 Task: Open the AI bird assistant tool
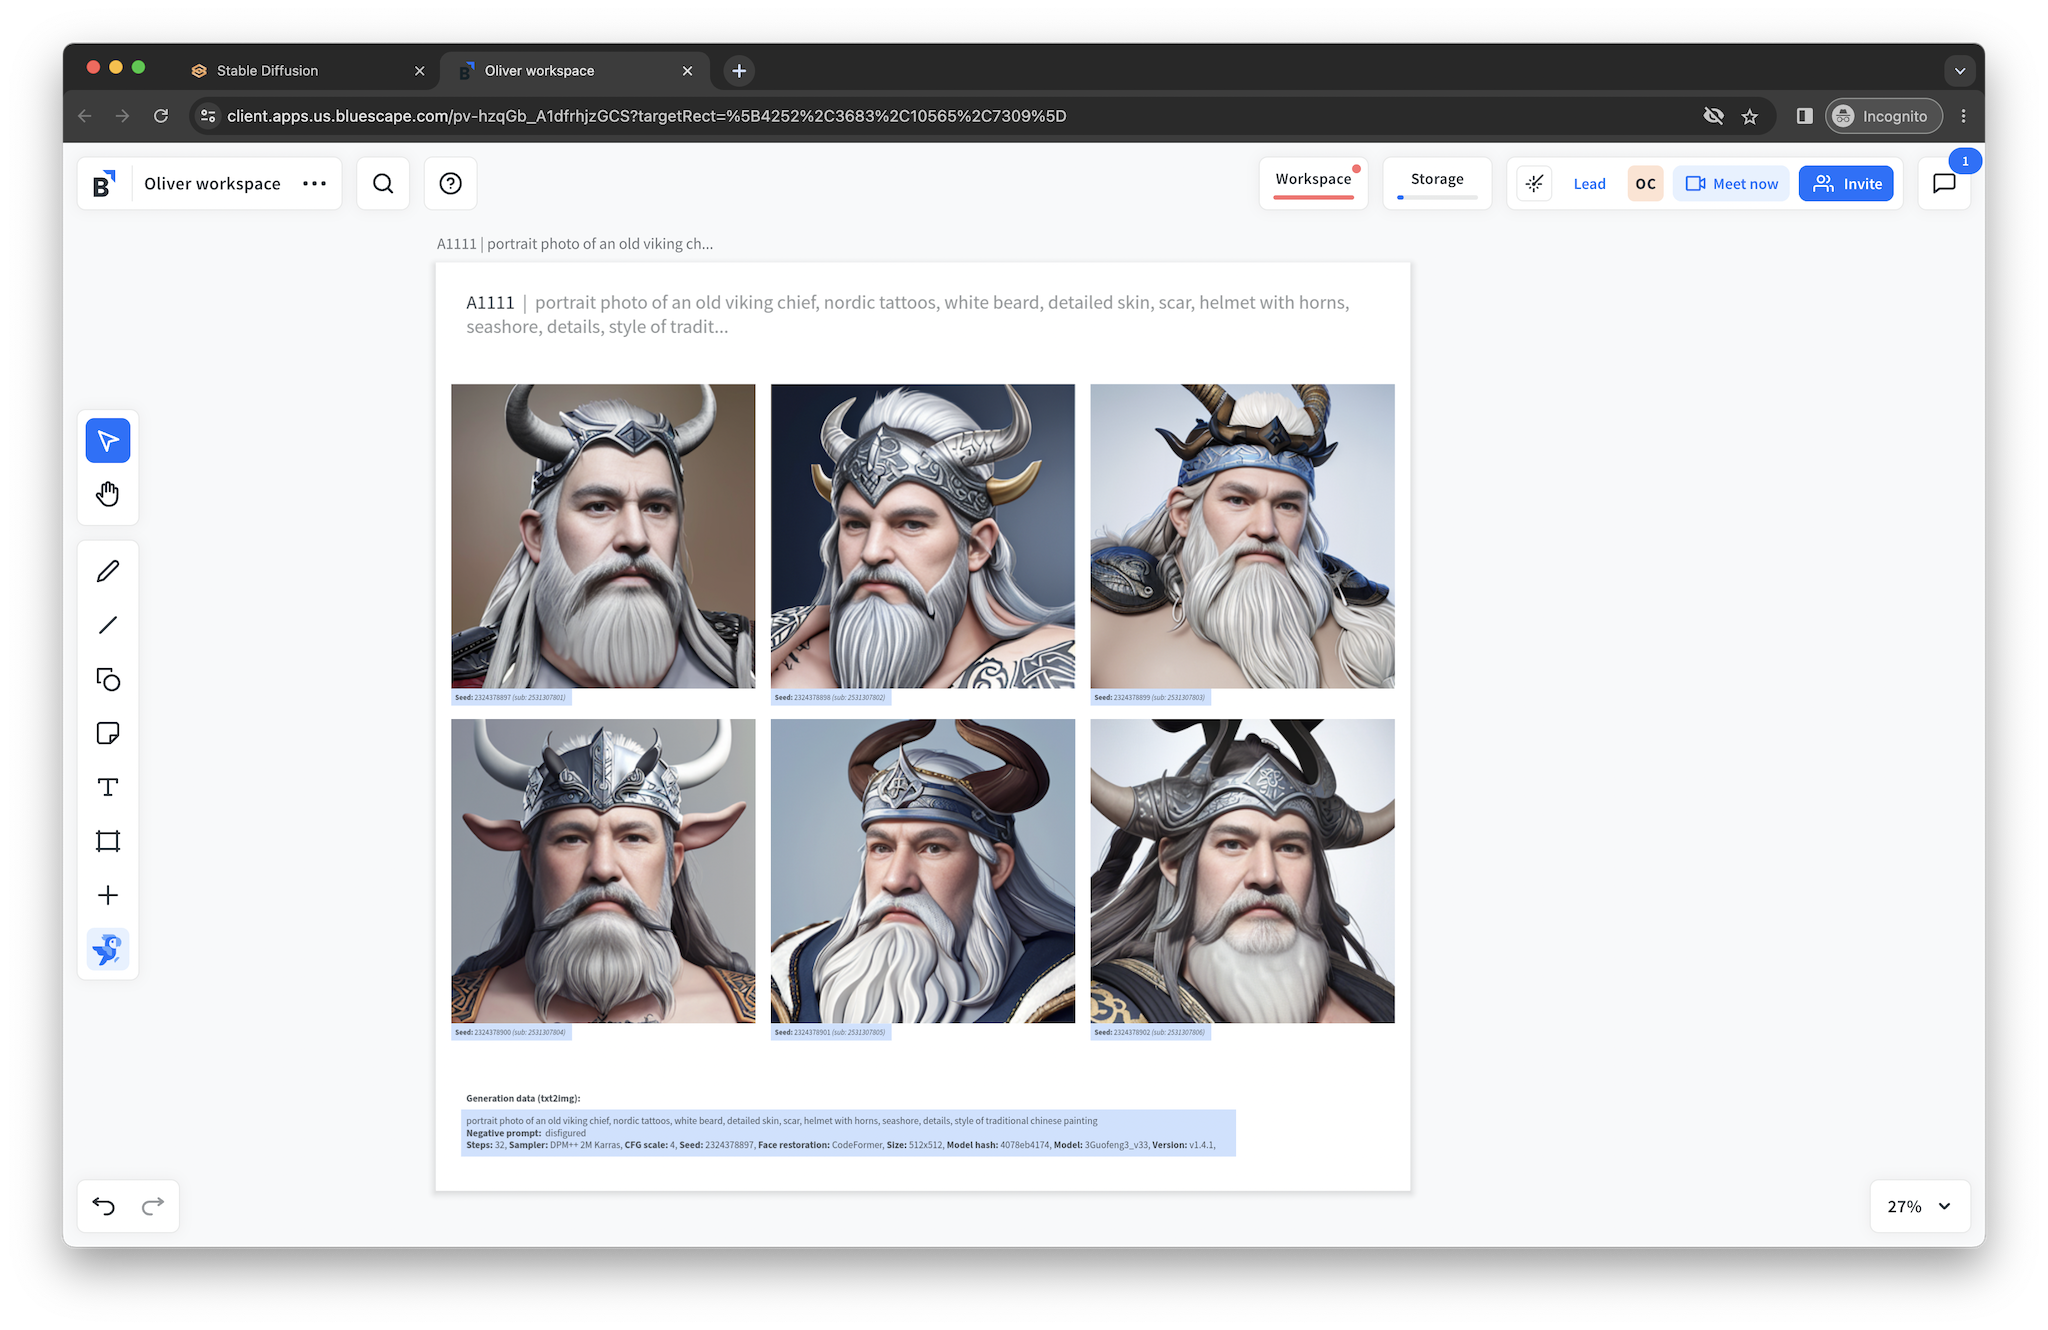pyautogui.click(x=108, y=949)
